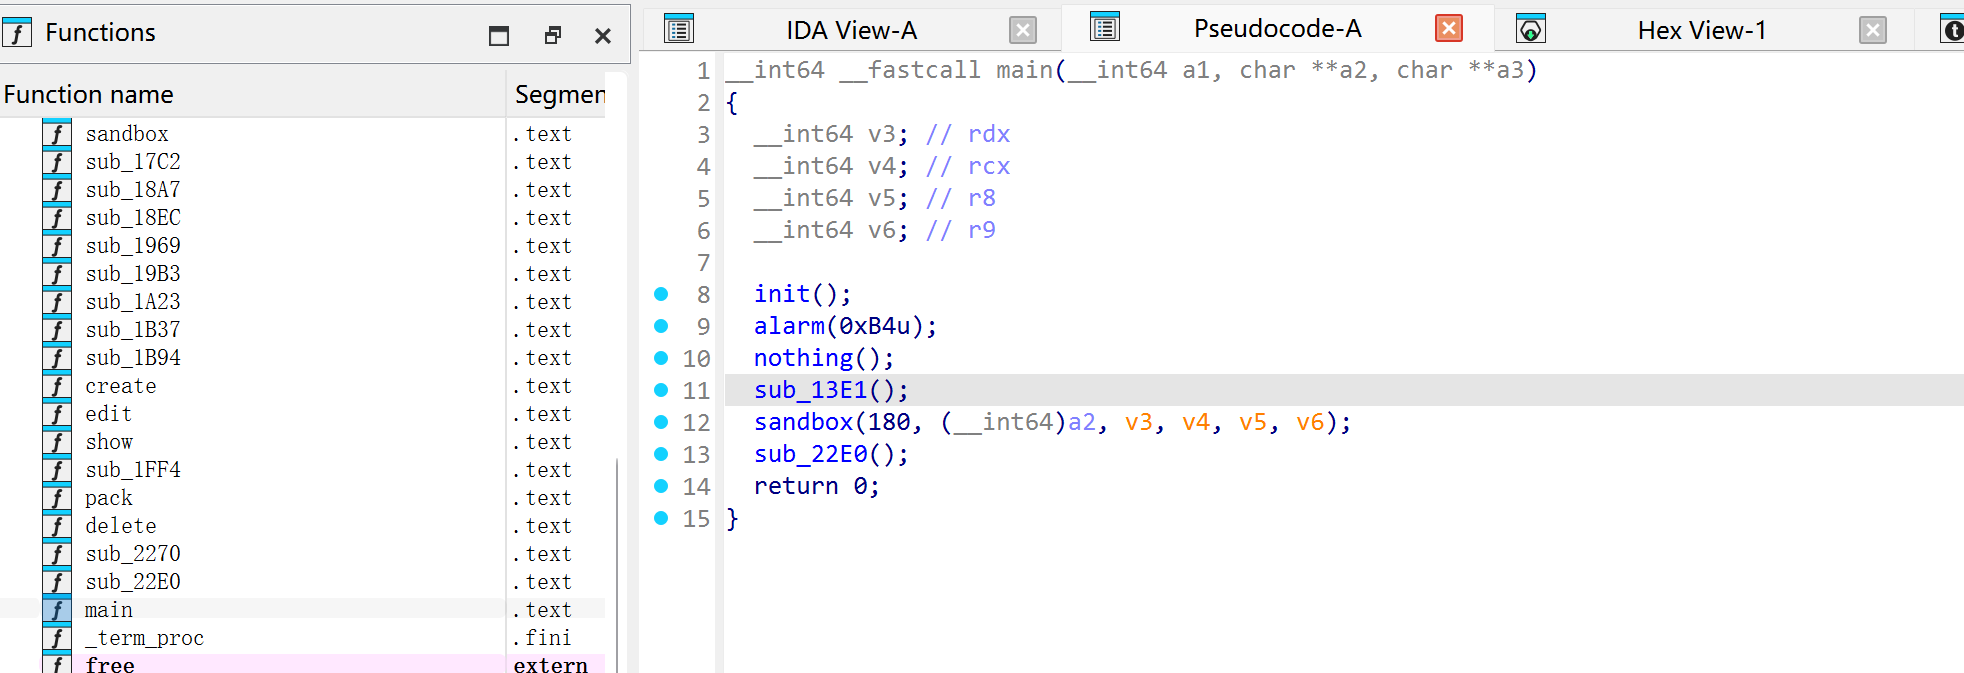The width and height of the screenshot is (1964, 673).
Task: Sort by Segment column header
Action: coord(558,94)
